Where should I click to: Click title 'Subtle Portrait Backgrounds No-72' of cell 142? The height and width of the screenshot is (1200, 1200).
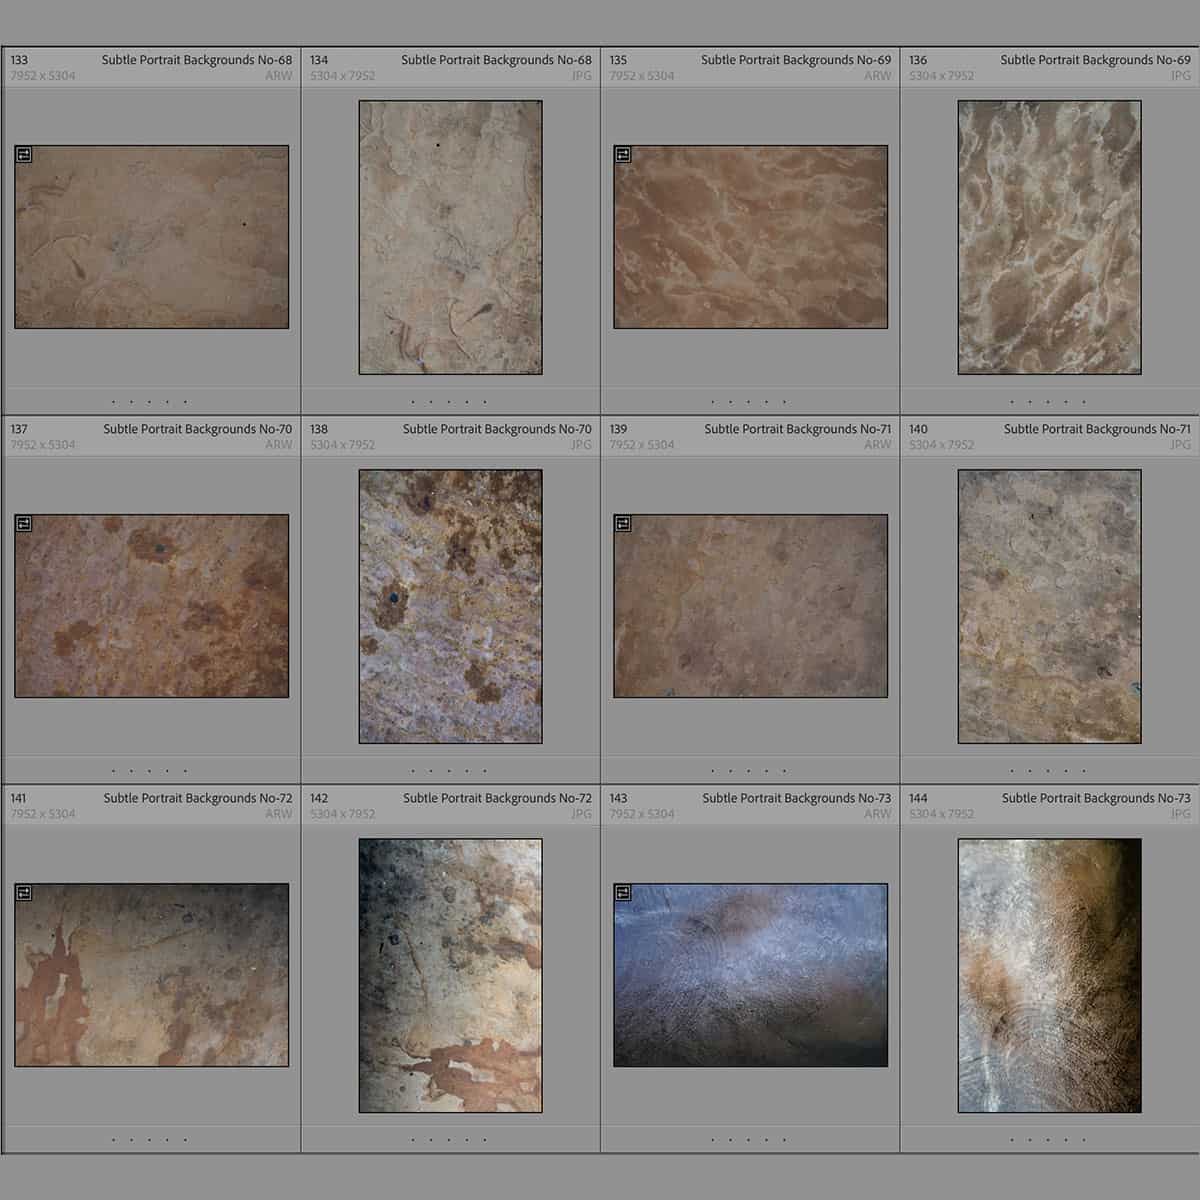pyautogui.click(x=497, y=798)
